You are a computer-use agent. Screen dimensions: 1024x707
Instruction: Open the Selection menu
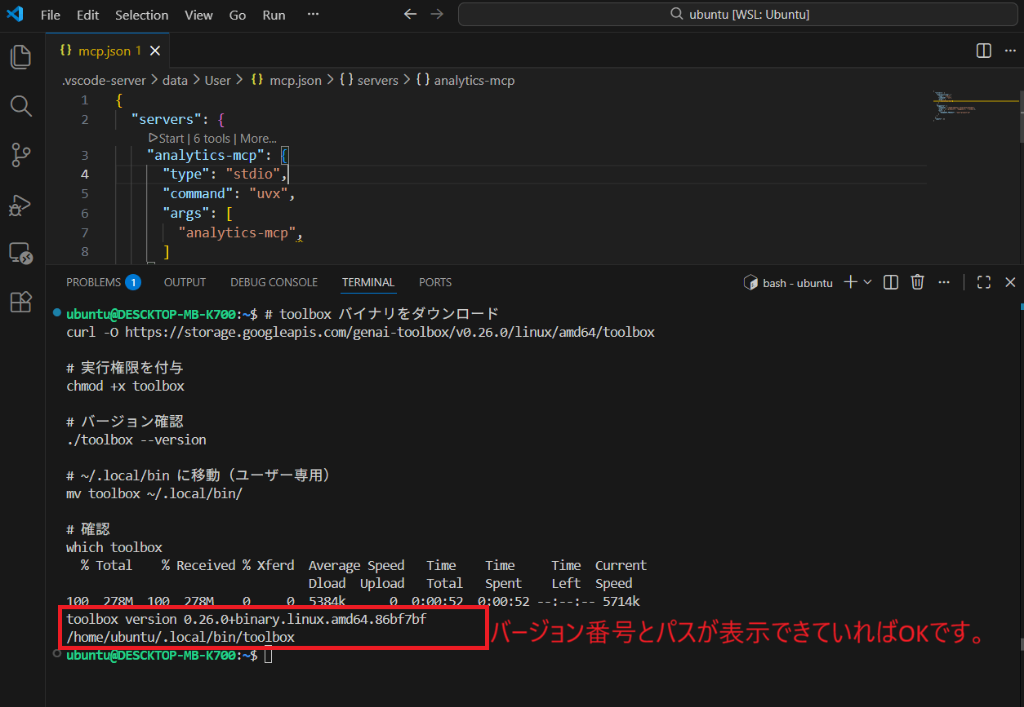[142, 15]
